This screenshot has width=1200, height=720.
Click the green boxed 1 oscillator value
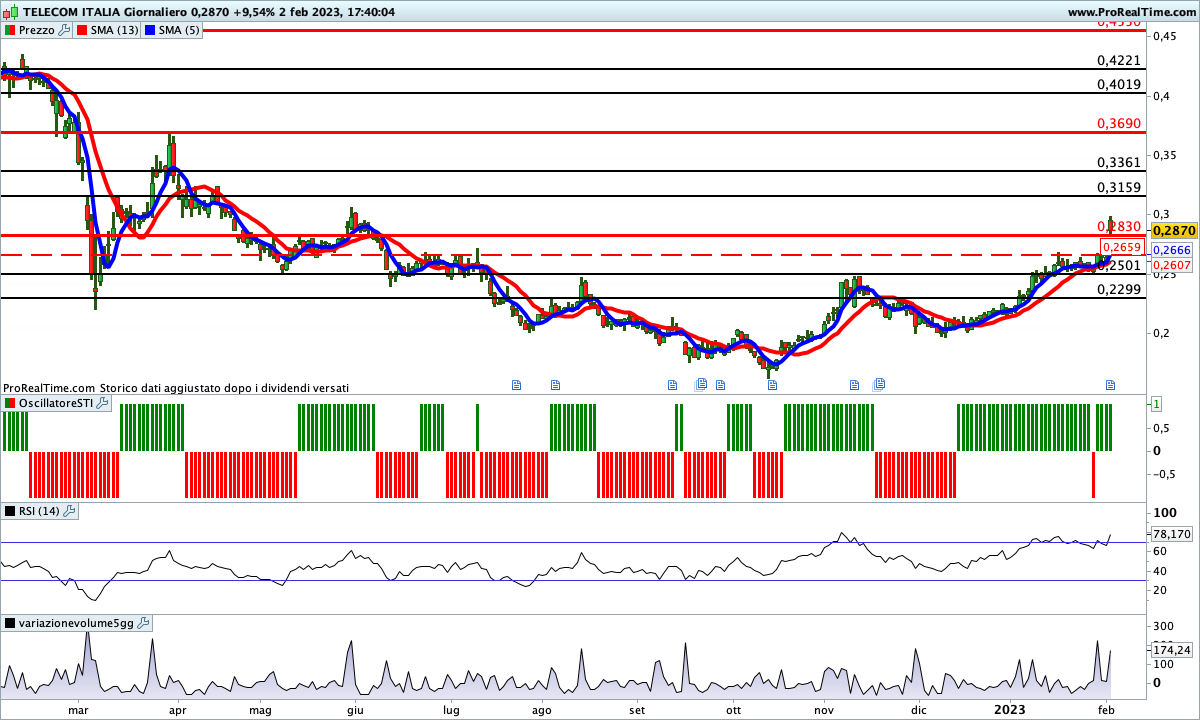(1156, 404)
